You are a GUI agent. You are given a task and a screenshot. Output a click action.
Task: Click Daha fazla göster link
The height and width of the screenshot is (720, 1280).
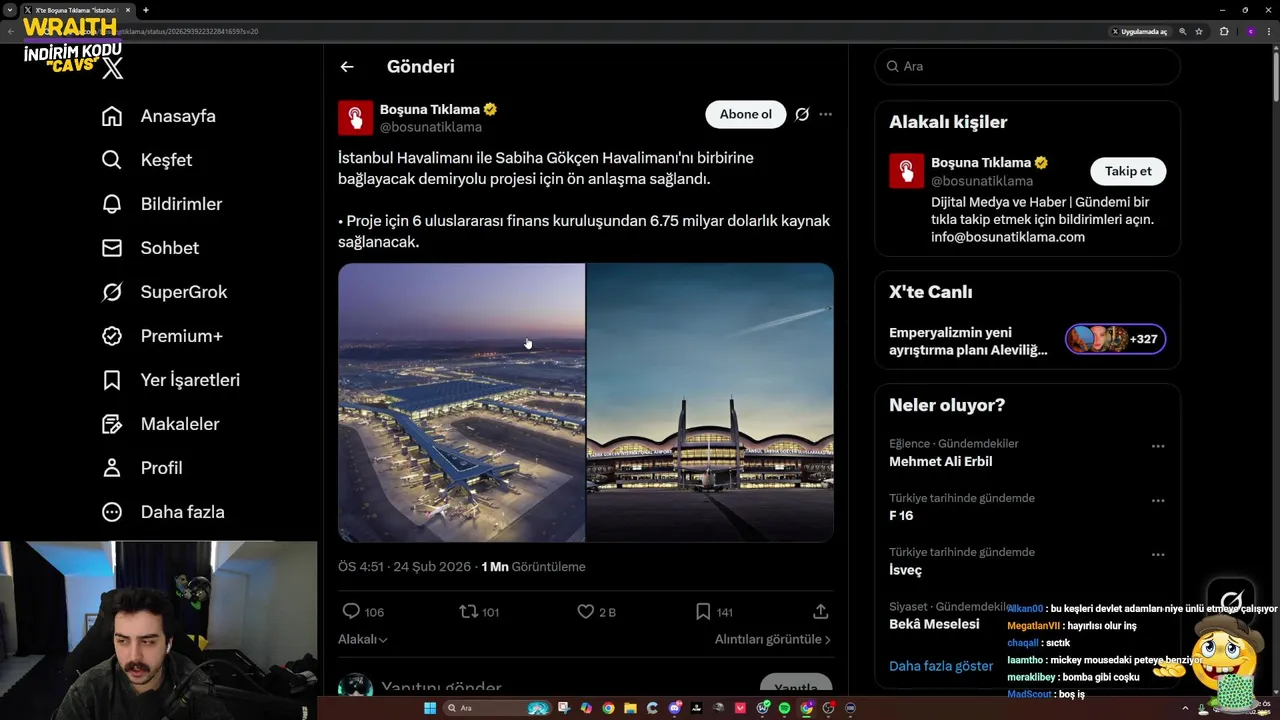coord(941,666)
